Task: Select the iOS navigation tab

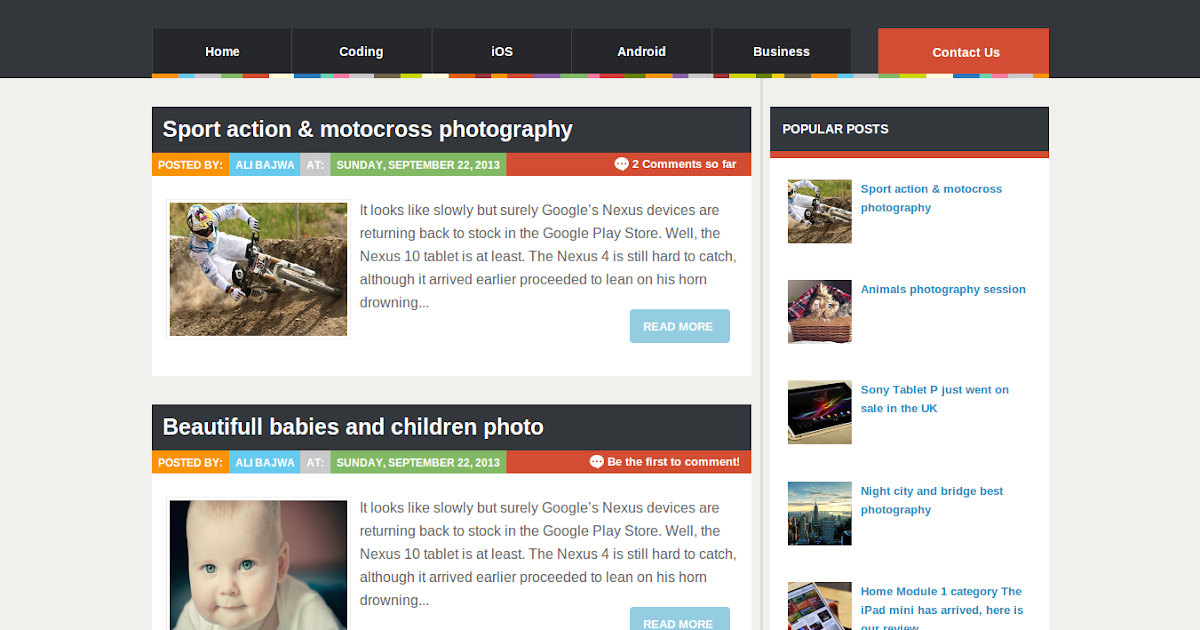Action: click(501, 51)
